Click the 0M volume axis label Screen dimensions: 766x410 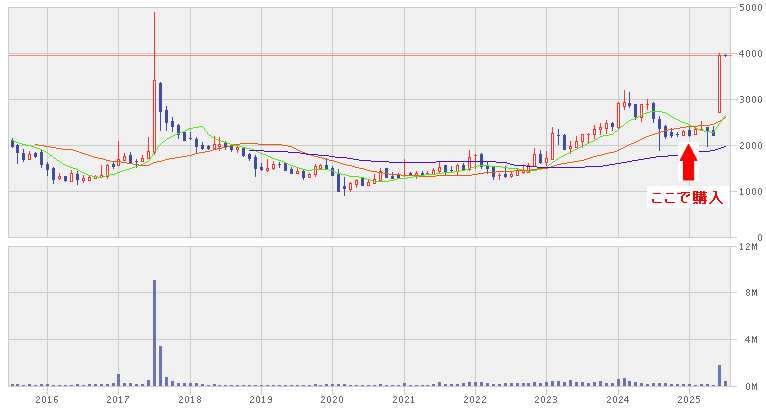pyautogui.click(x=751, y=387)
